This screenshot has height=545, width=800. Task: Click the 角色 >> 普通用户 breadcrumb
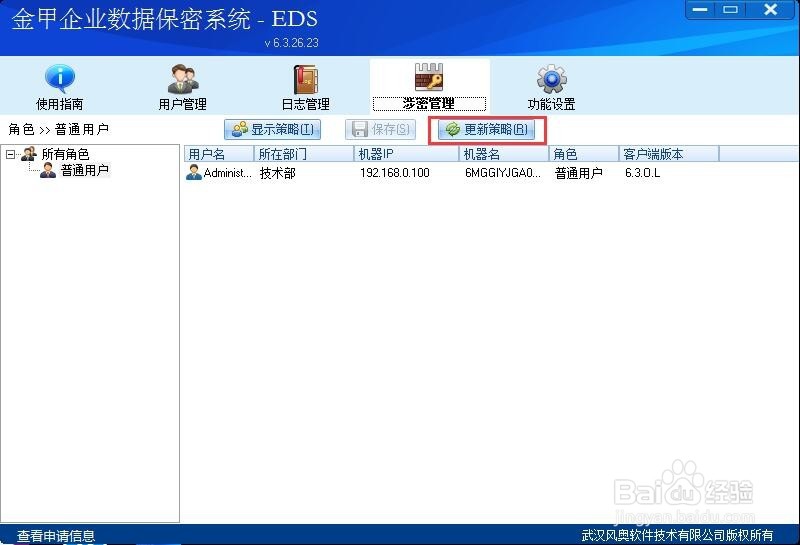coord(59,129)
